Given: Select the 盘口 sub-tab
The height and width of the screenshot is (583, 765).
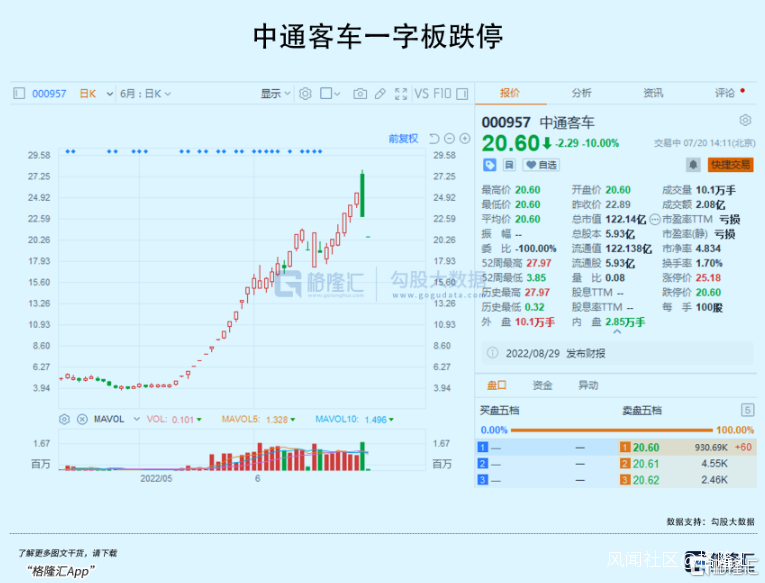Looking at the screenshot, I should click(x=497, y=385).
